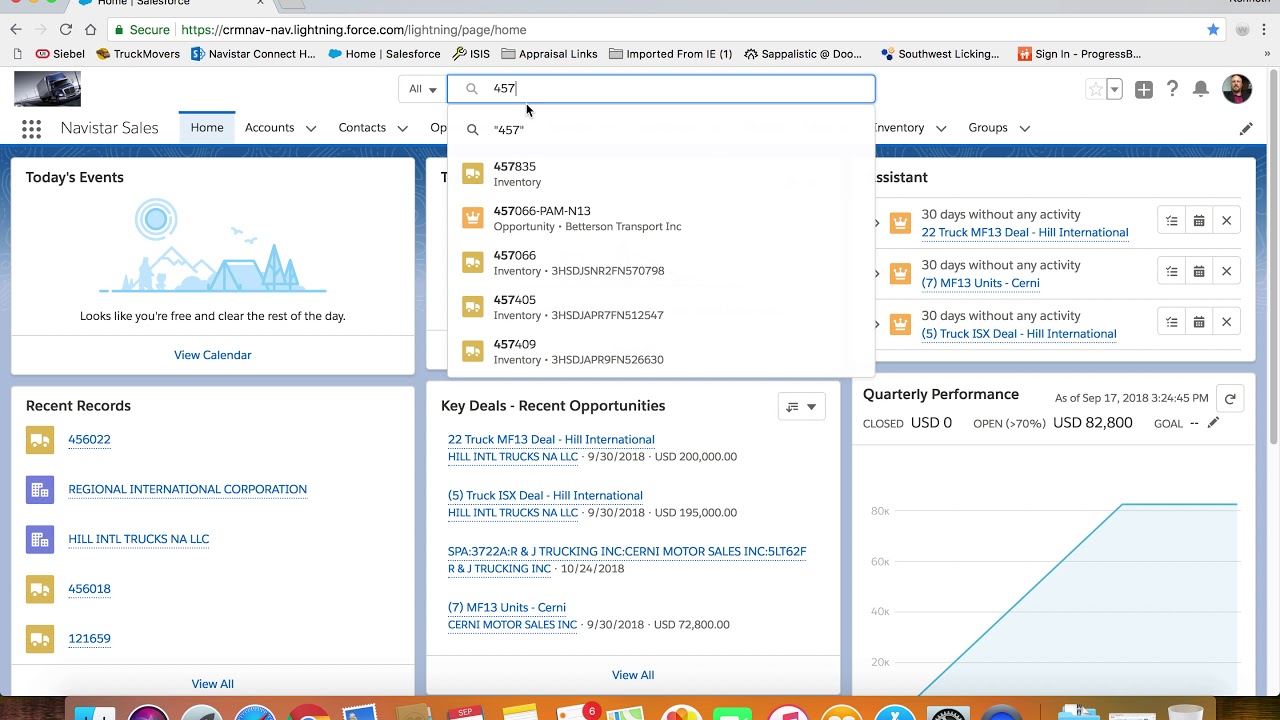
Task: Open the Global Actions plus icon
Action: (1143, 89)
